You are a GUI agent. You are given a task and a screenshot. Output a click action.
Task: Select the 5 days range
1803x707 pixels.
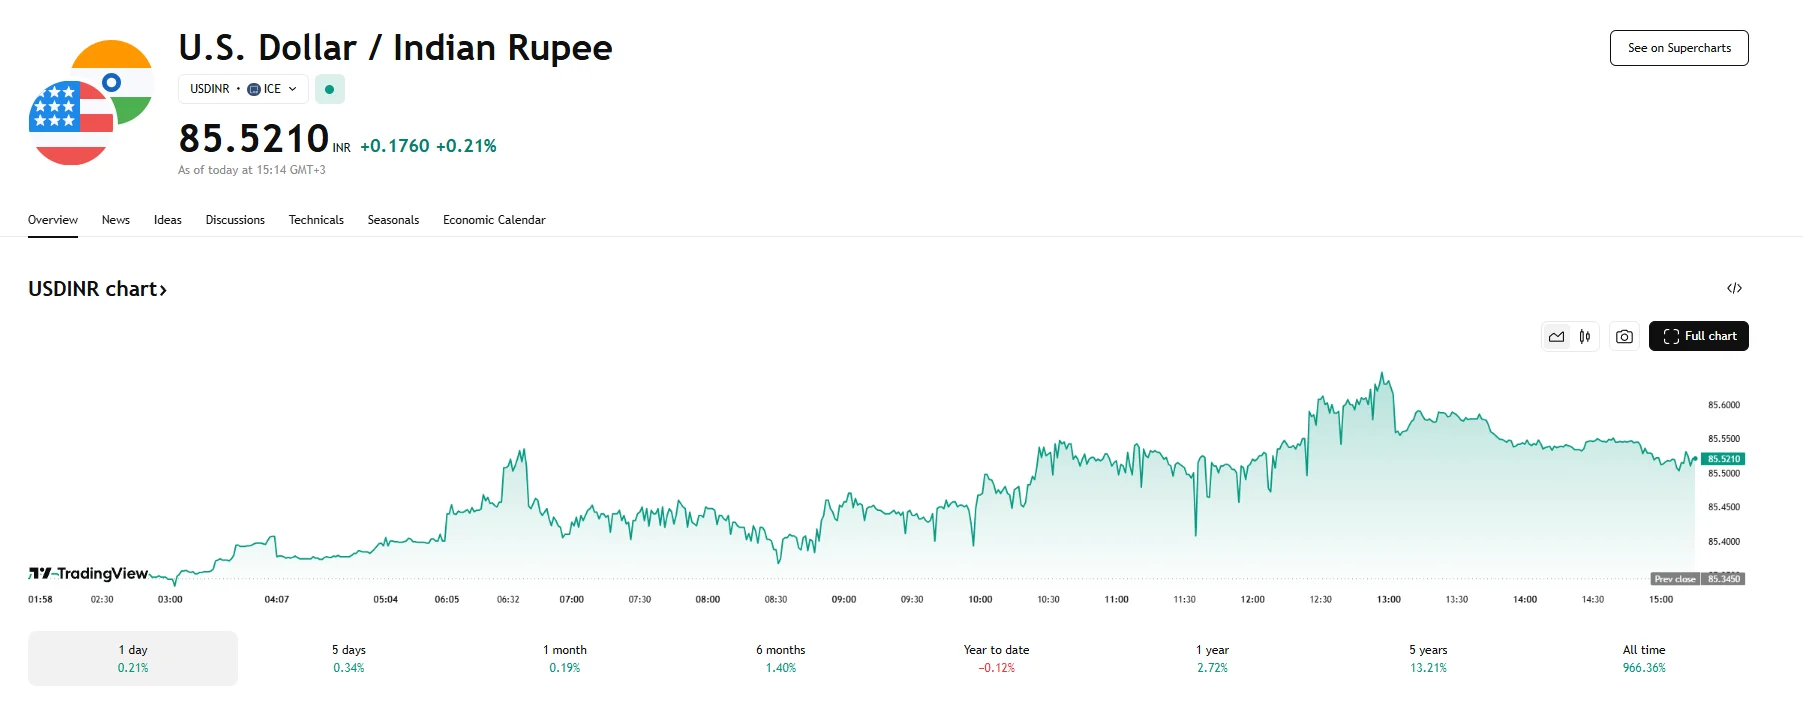pyautogui.click(x=349, y=658)
